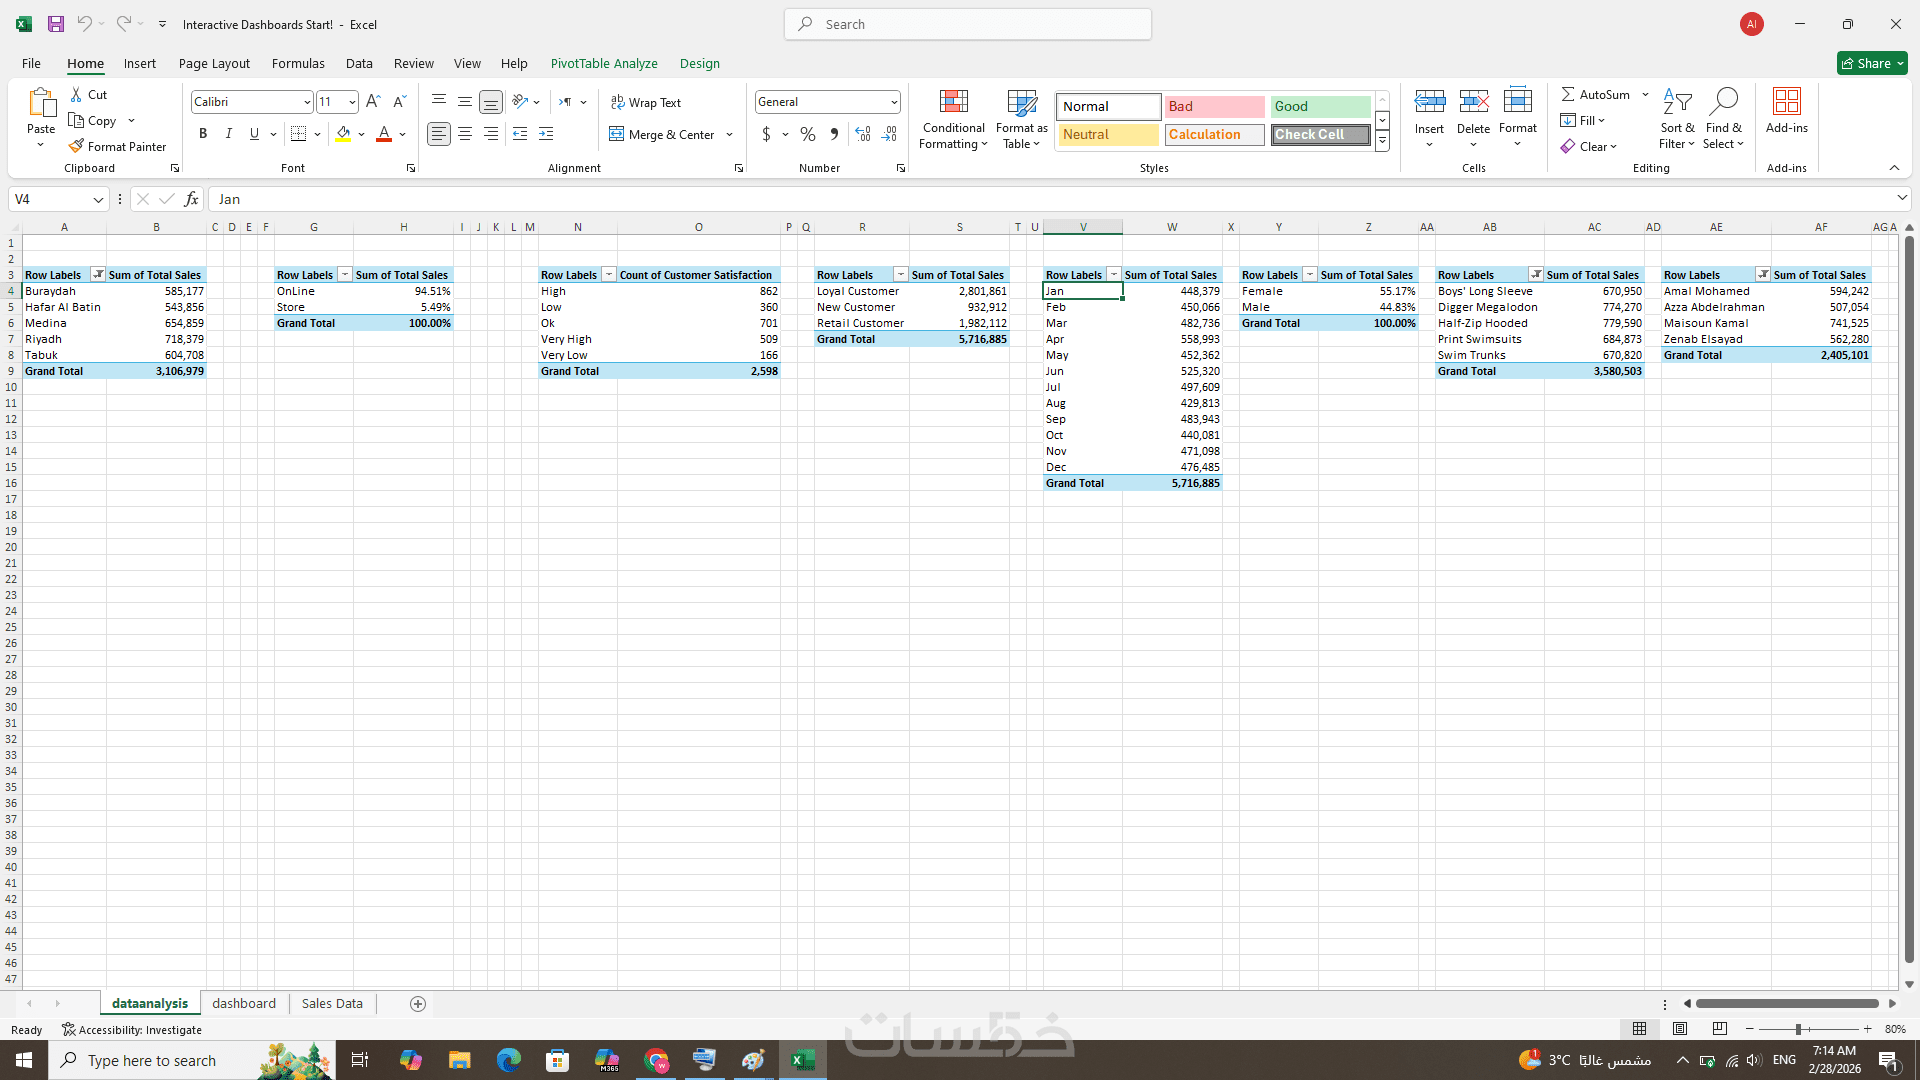
Task: Click the Excel search box
Action: (x=968, y=24)
